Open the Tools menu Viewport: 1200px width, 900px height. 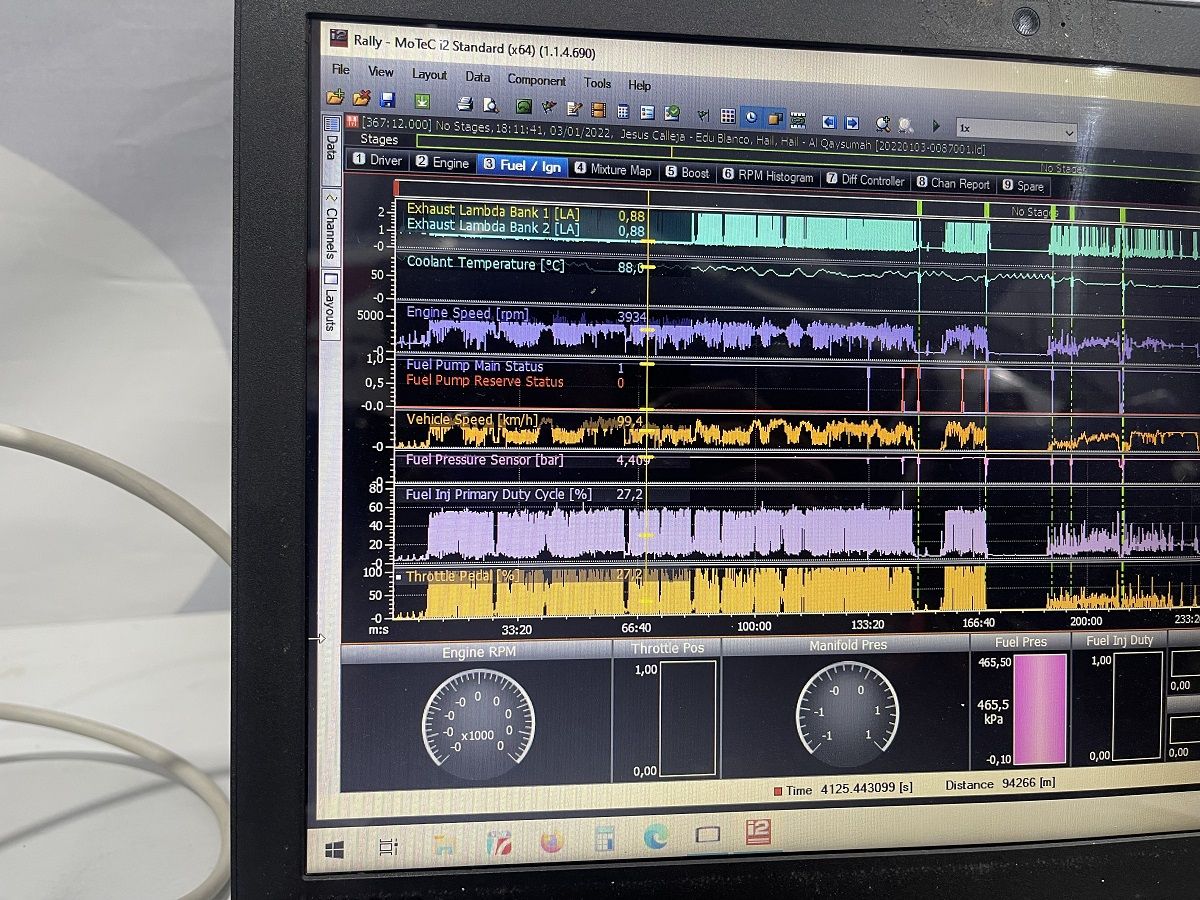[598, 83]
